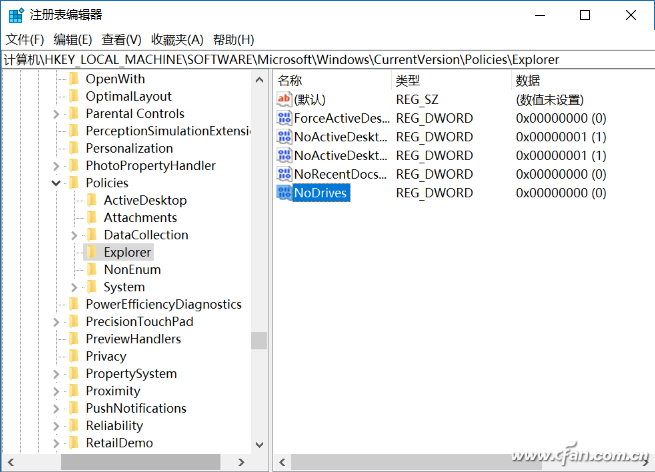The width and height of the screenshot is (655, 472).
Task: Select the Reliability key label
Action: click(x=114, y=426)
